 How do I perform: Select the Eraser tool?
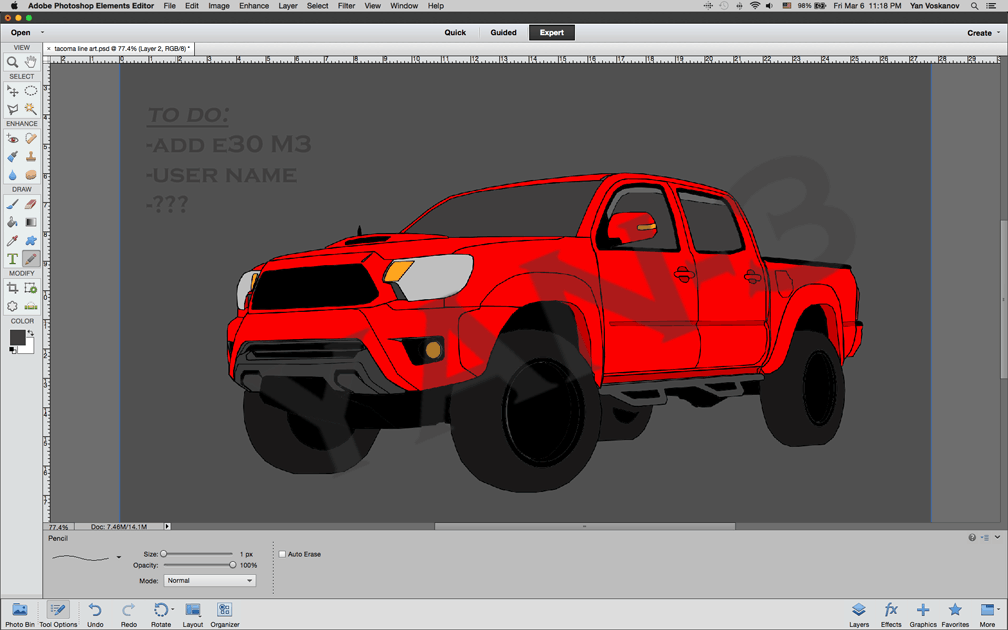pos(30,204)
